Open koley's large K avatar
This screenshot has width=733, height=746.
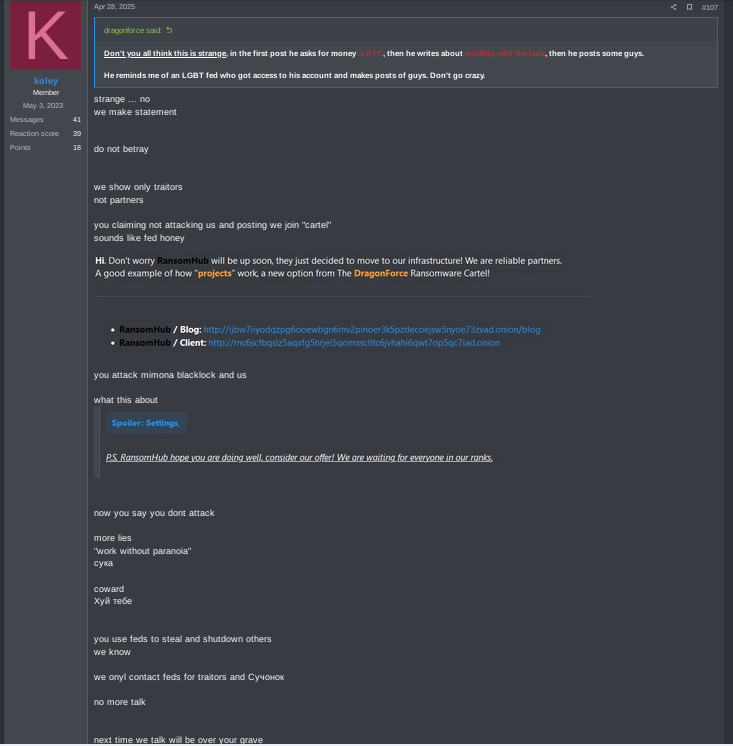46,35
